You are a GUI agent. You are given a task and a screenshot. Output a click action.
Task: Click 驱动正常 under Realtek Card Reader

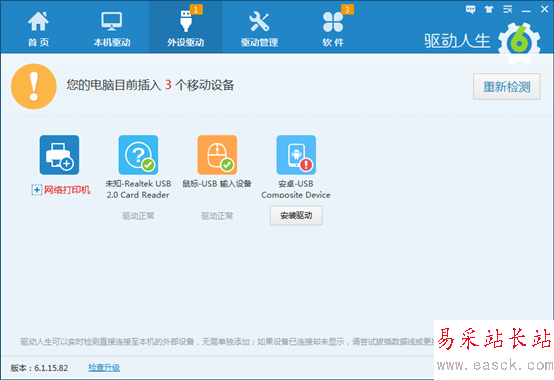(138, 216)
